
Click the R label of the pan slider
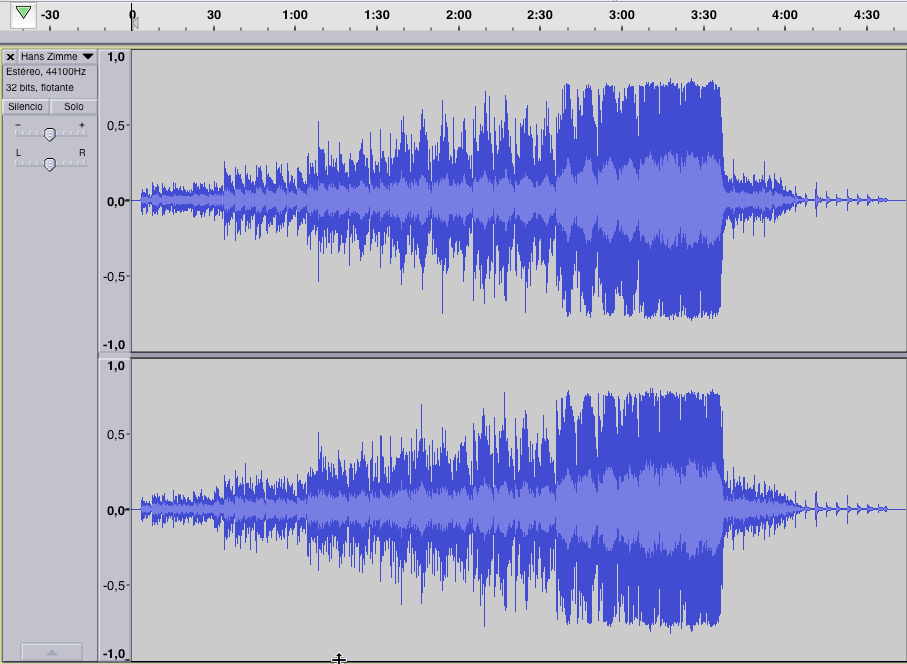tap(82, 153)
